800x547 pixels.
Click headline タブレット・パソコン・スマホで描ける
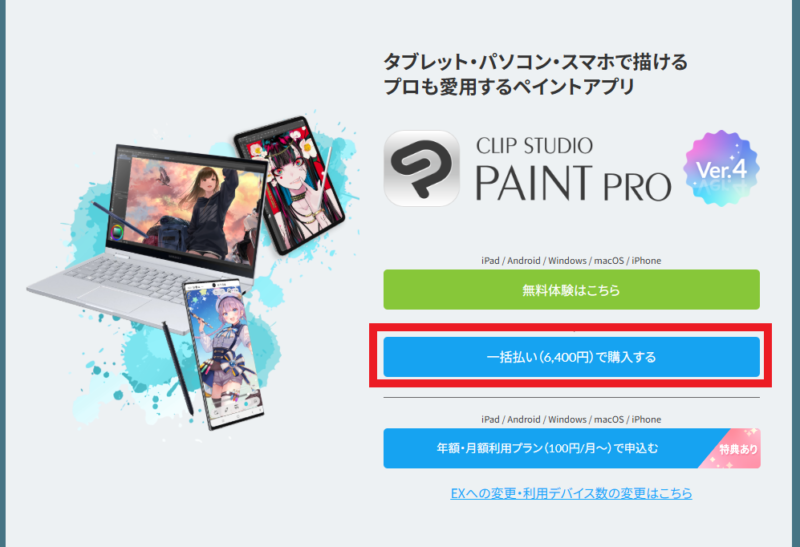tap(536, 62)
